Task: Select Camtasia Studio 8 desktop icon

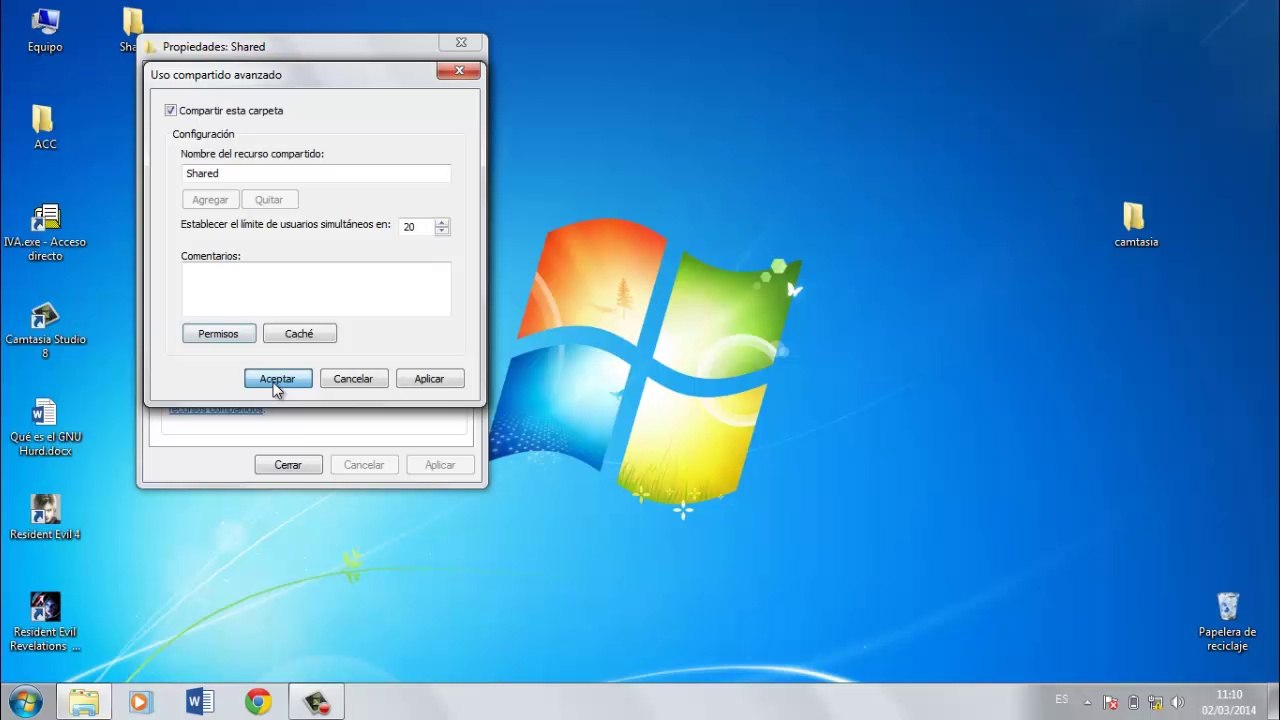Action: [45, 330]
